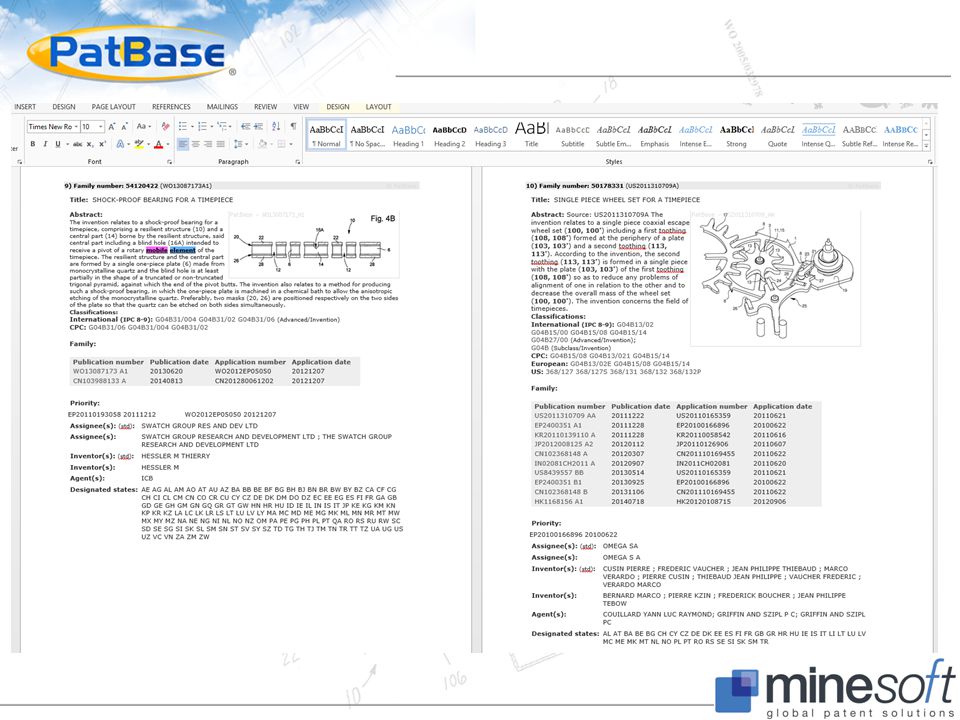Select publication number EP2400351 A1 cell
This screenshot has height=720, width=960.
(x=558, y=425)
